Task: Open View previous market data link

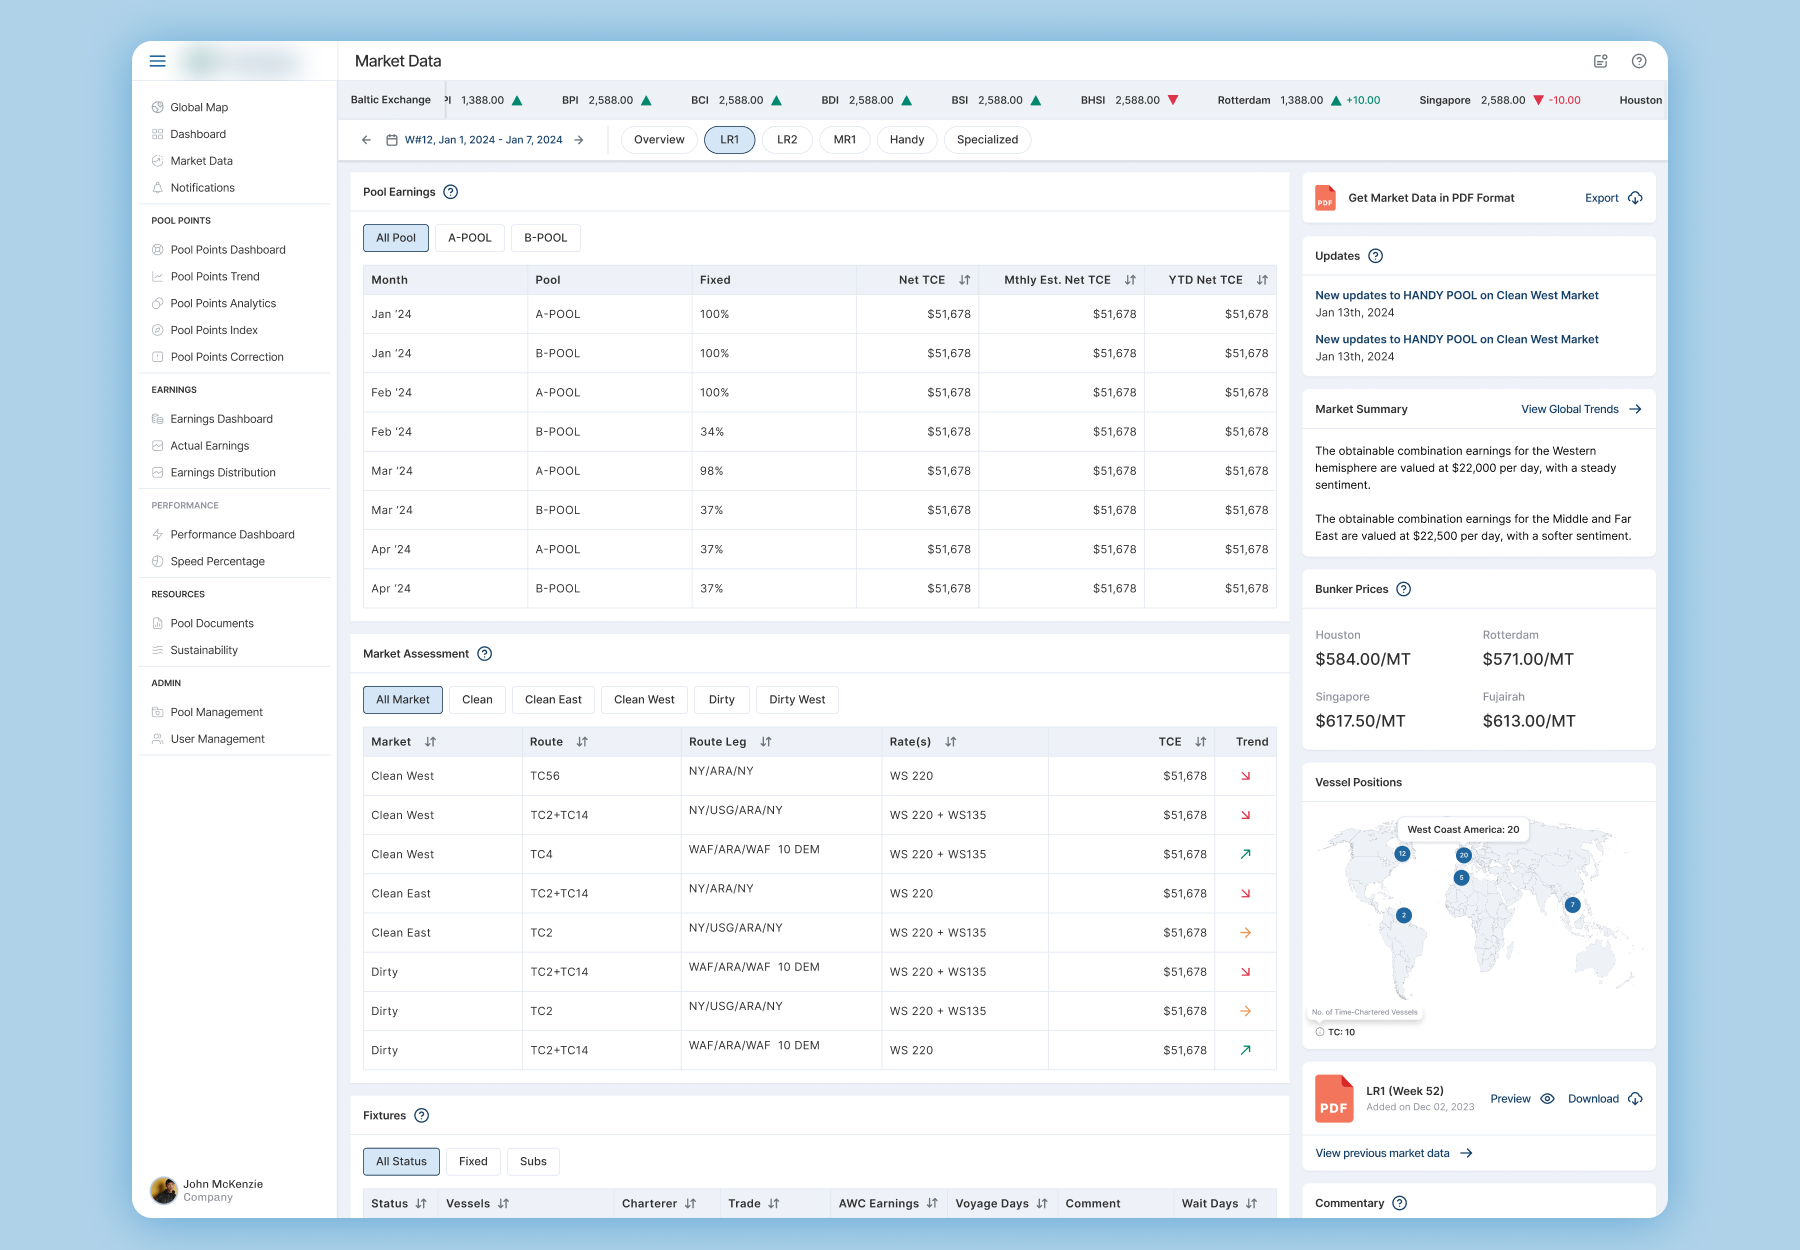Action: pos(1393,1153)
